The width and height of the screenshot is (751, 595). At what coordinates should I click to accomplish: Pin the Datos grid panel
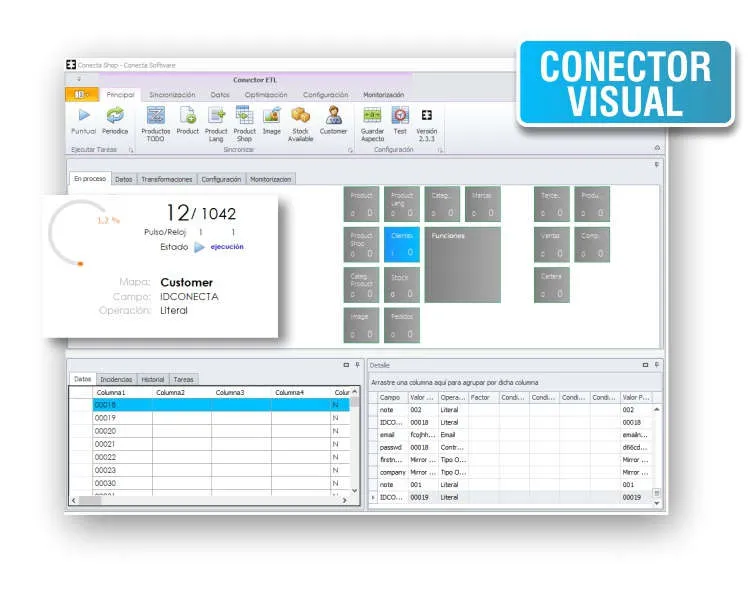tap(357, 365)
